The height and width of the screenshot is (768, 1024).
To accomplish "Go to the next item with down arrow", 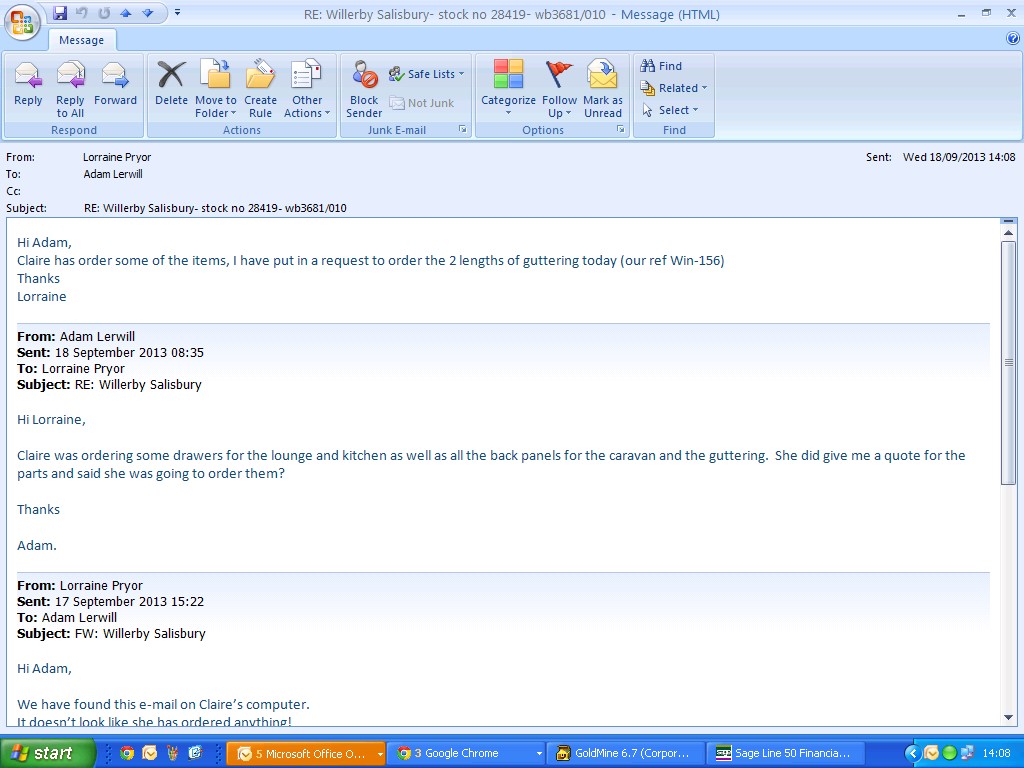I will 148,13.
